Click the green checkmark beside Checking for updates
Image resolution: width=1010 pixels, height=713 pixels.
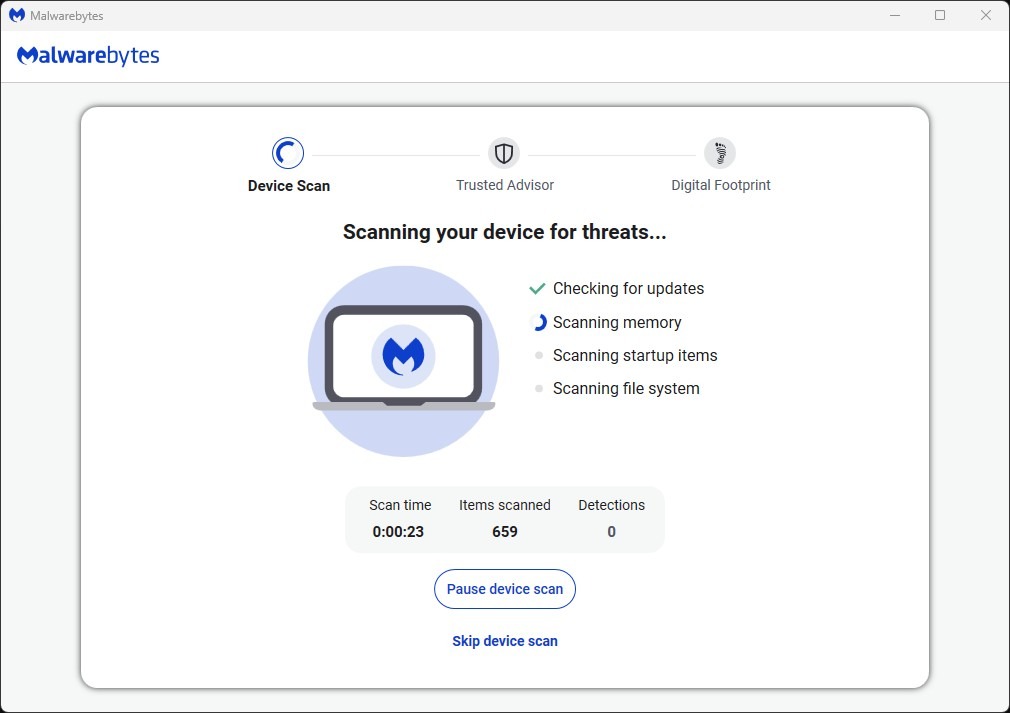point(538,289)
